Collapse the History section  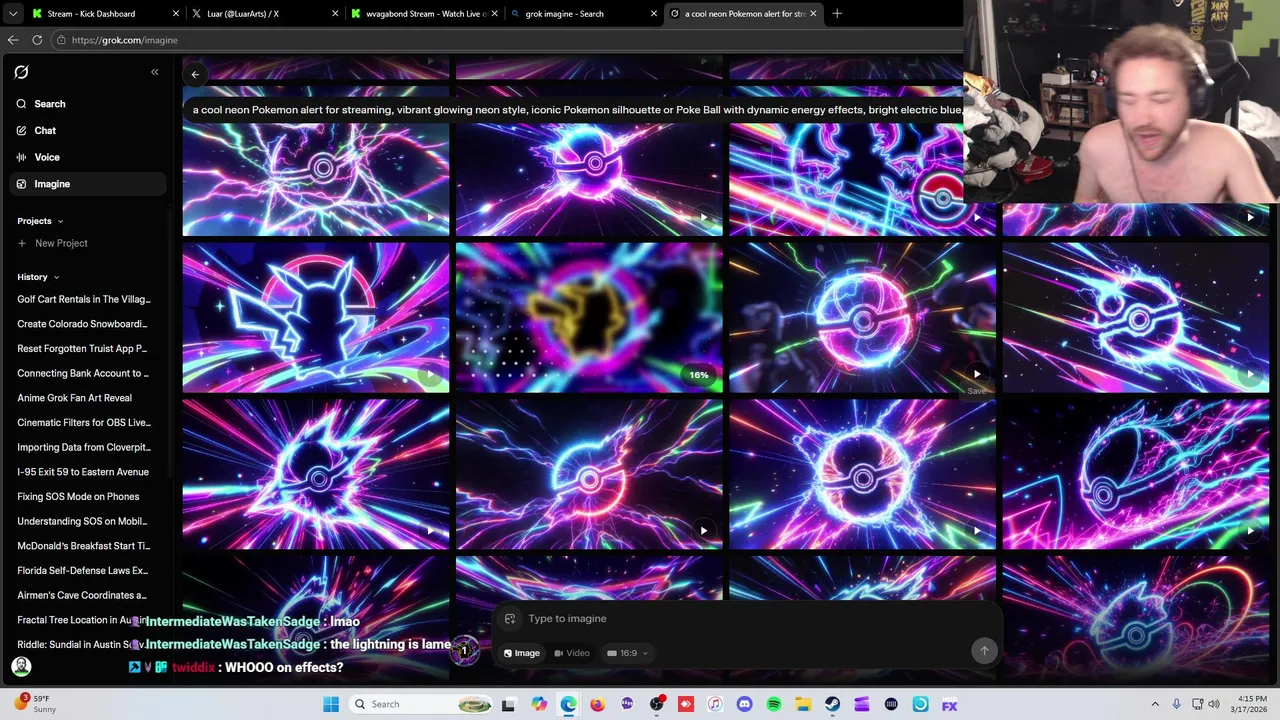coord(38,277)
